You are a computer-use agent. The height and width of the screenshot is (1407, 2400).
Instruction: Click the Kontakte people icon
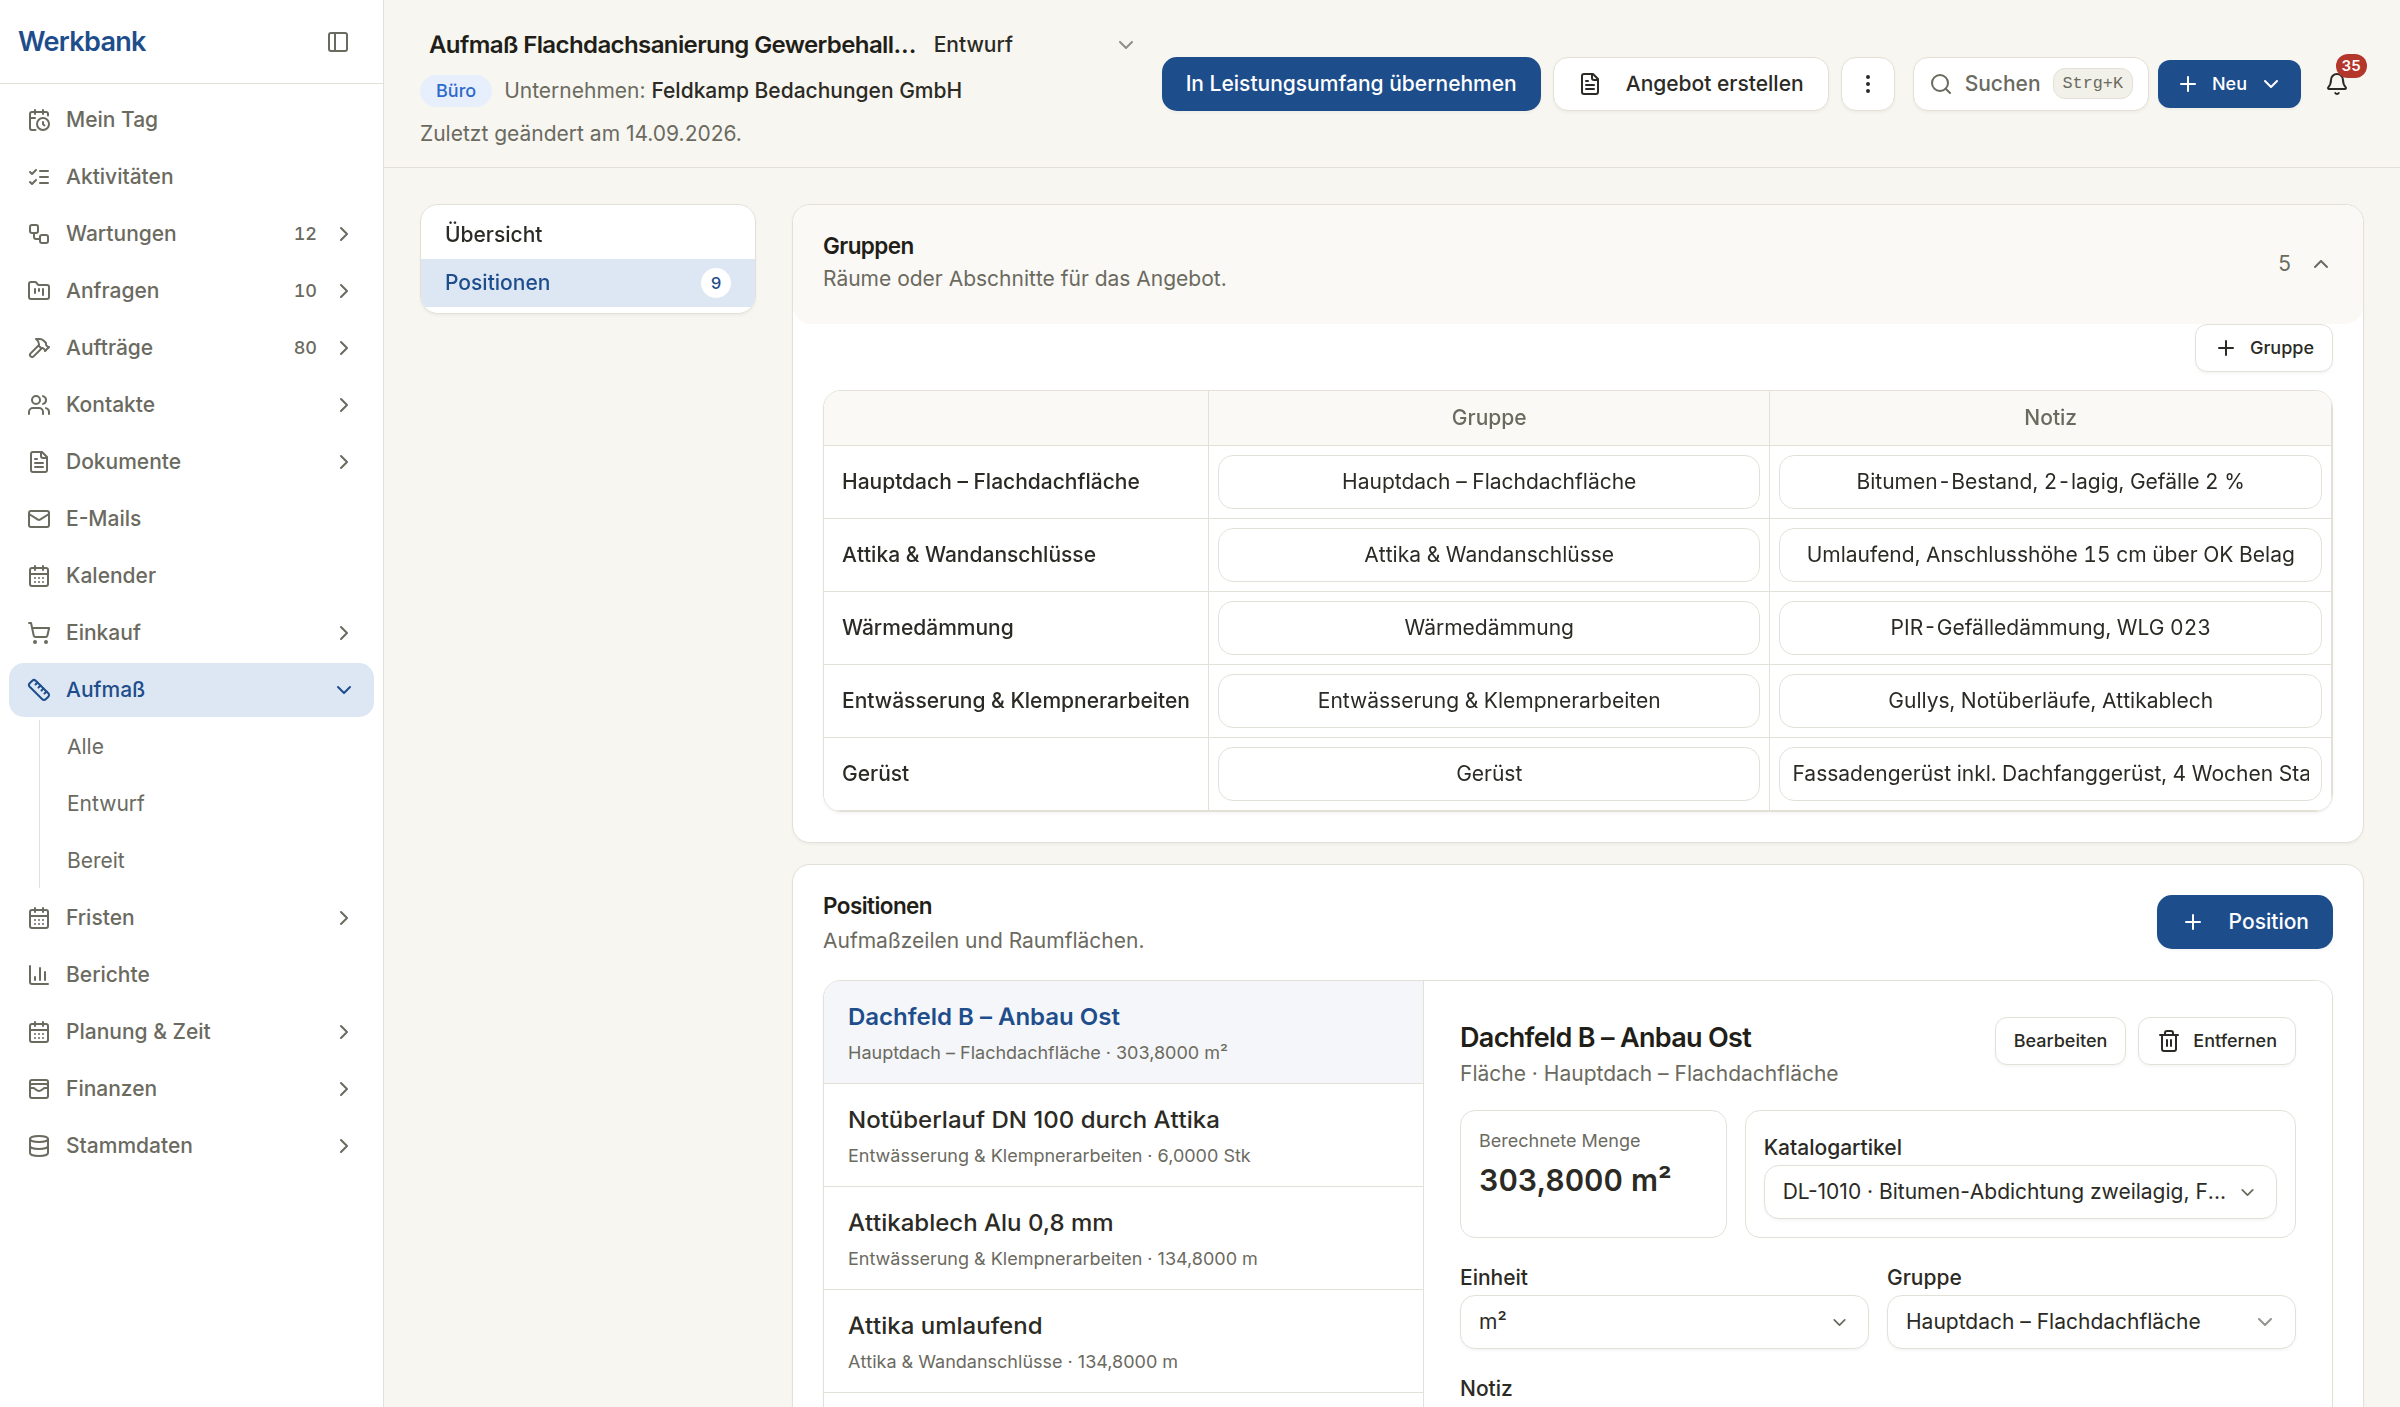(39, 405)
